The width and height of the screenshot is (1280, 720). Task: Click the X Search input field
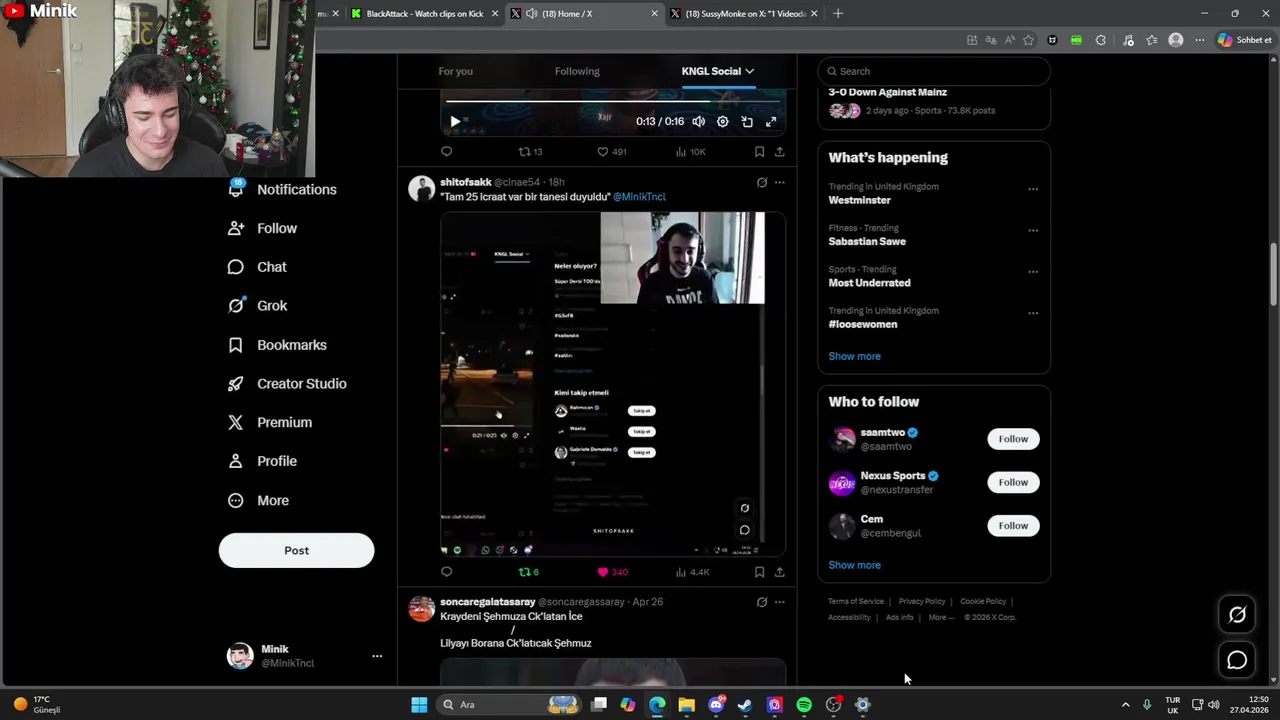[x=934, y=71]
